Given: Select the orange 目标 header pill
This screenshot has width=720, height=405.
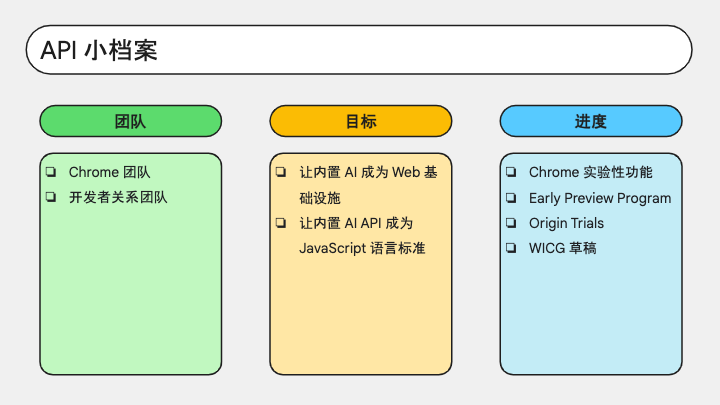Looking at the screenshot, I should [x=361, y=121].
